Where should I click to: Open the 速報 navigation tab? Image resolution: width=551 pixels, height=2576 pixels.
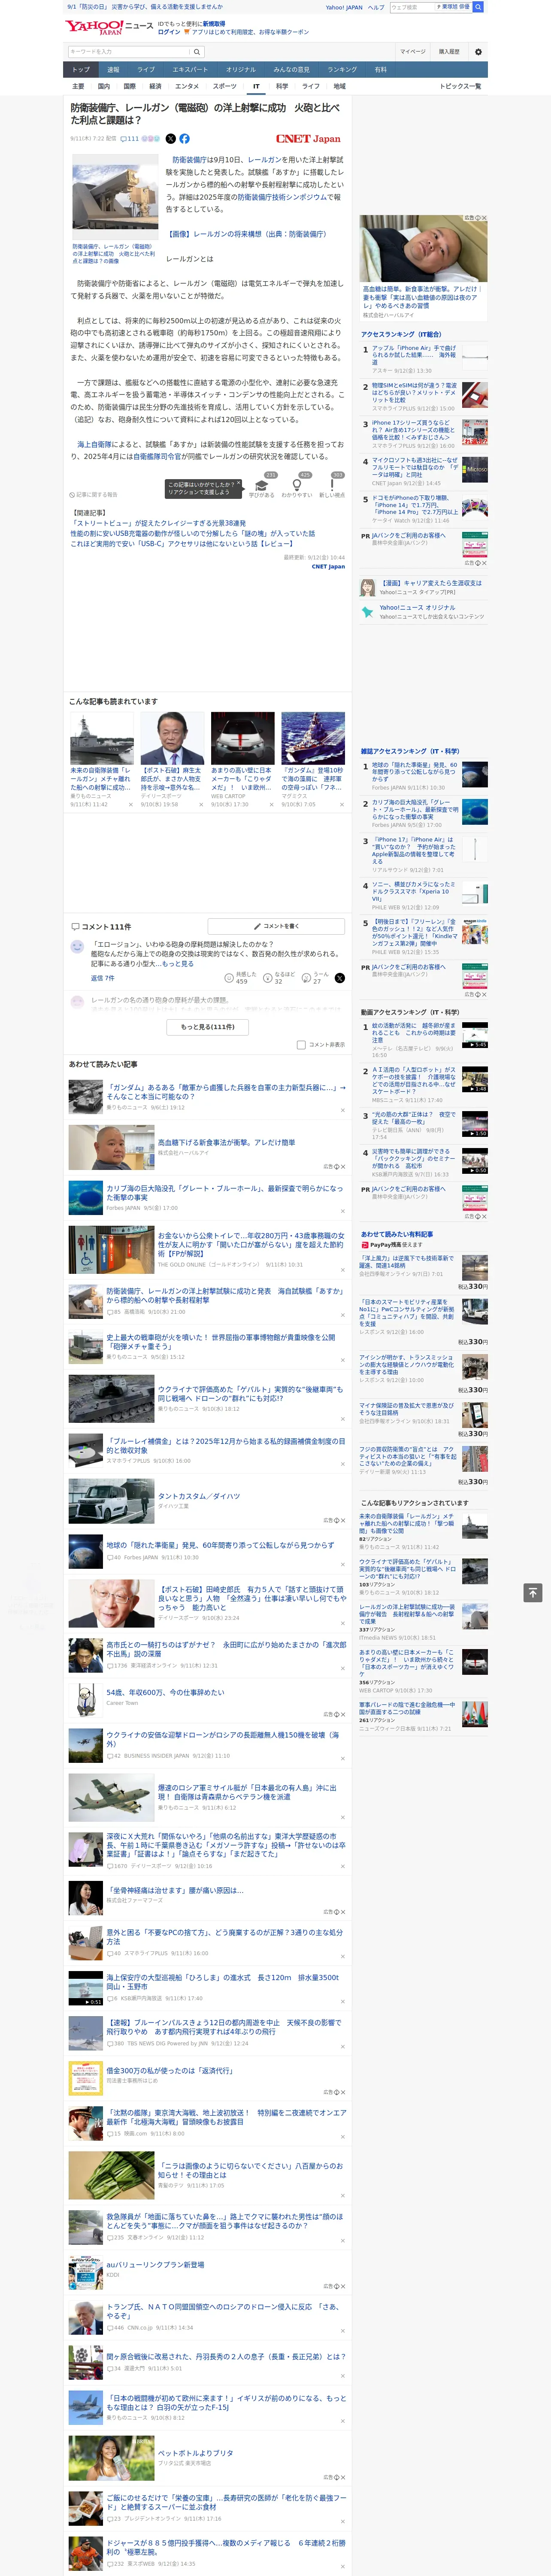[x=113, y=70]
